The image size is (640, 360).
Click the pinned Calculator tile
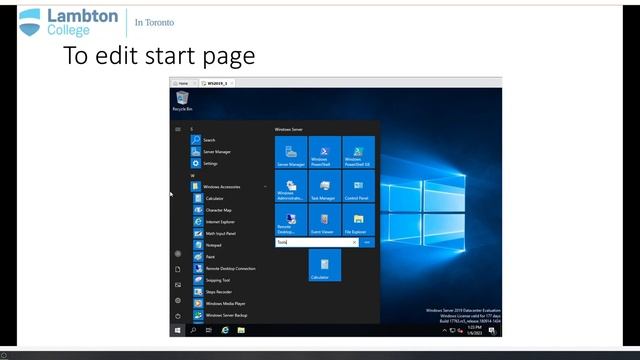tap(325, 265)
